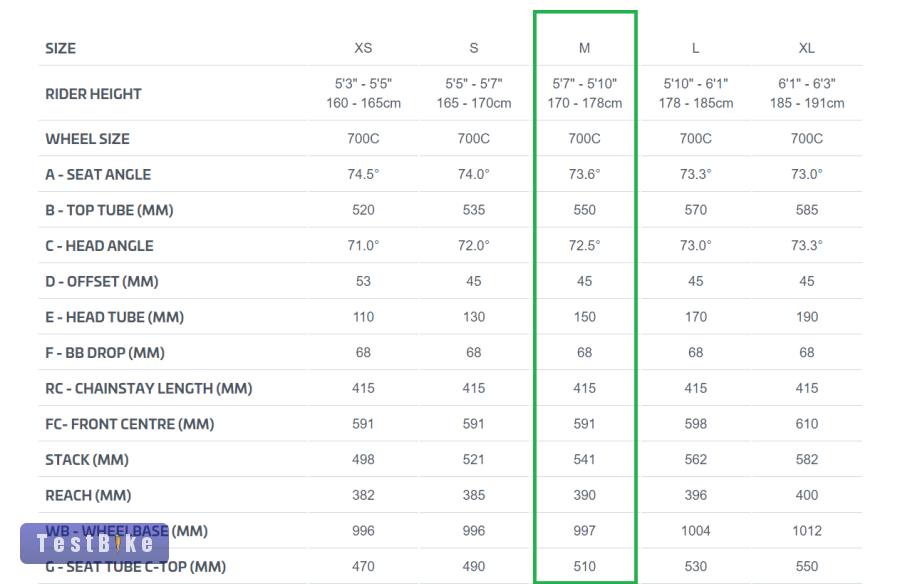Click the 73.6° seat angle value

pos(585,174)
